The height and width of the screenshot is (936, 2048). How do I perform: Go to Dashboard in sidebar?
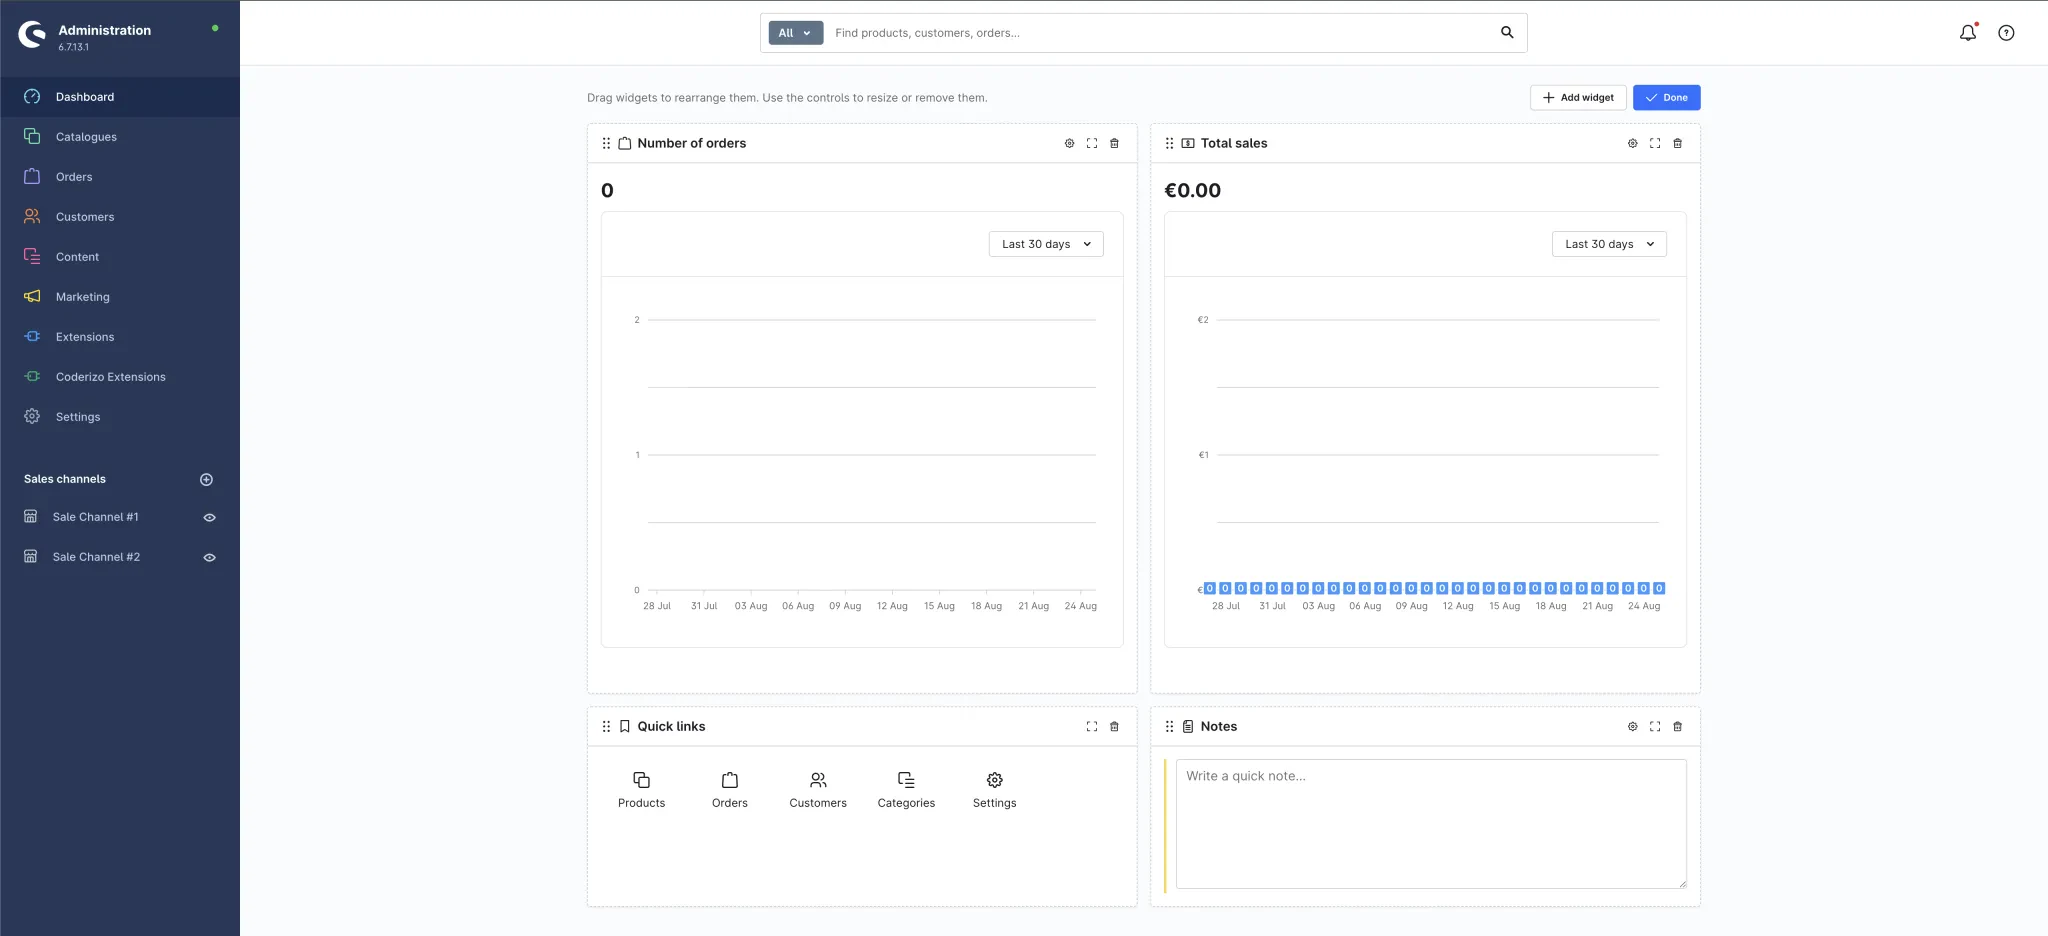120,97
